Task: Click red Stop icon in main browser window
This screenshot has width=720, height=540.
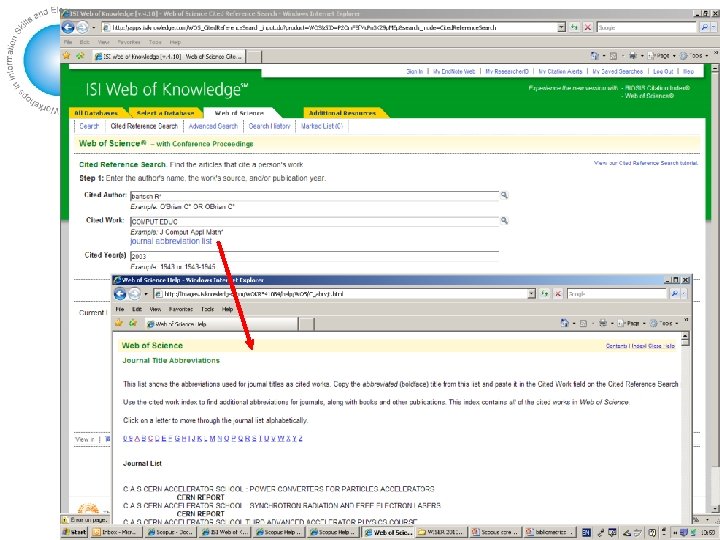Action: 588,28
